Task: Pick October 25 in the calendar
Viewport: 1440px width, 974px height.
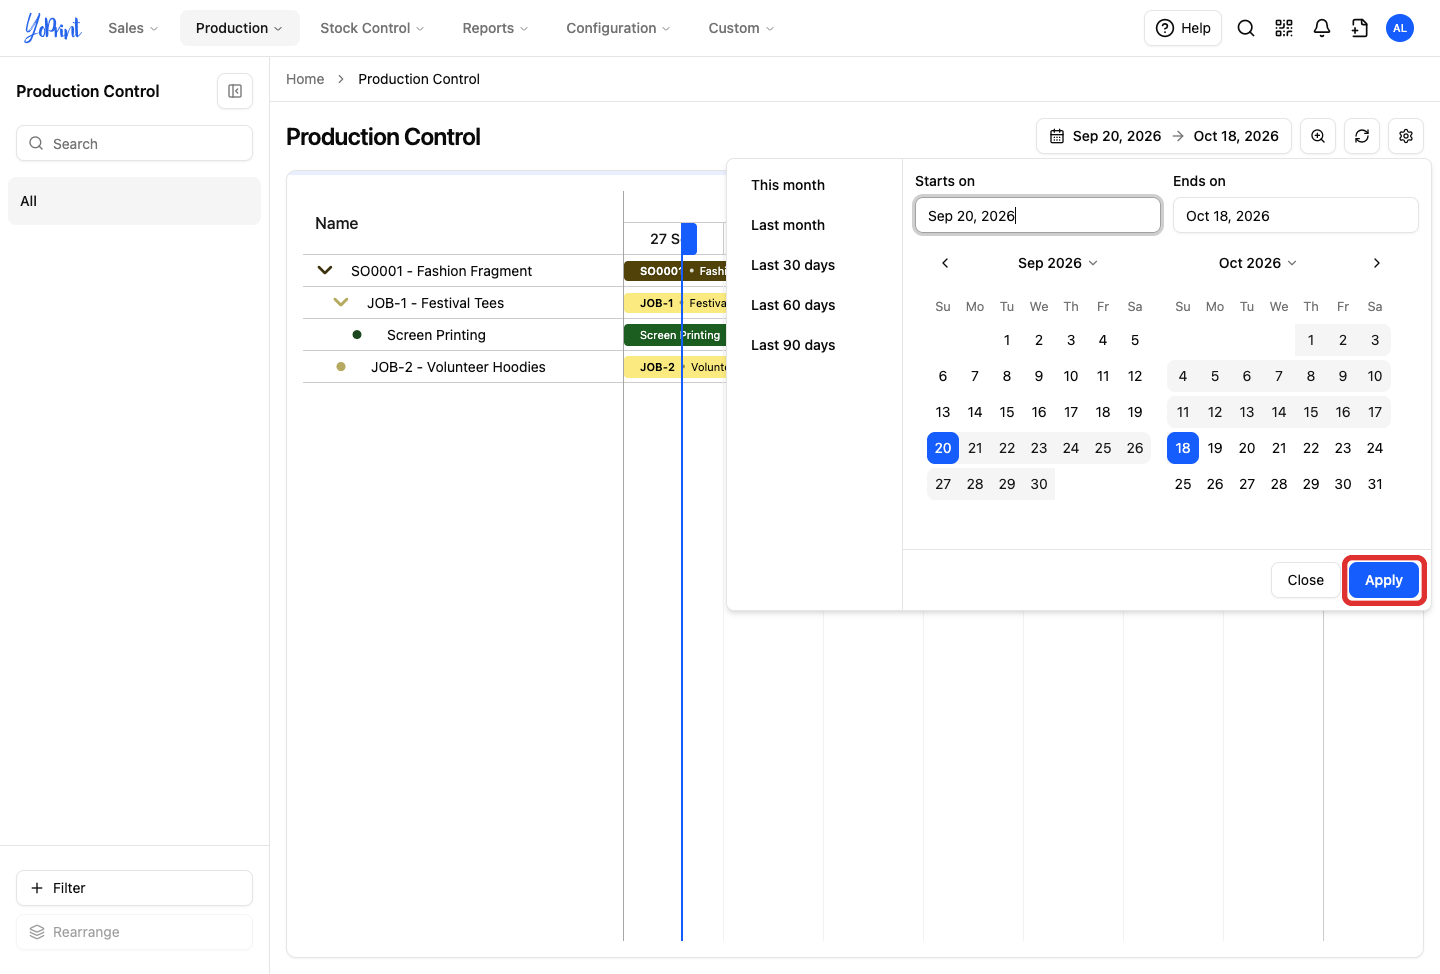Action: [x=1183, y=484]
